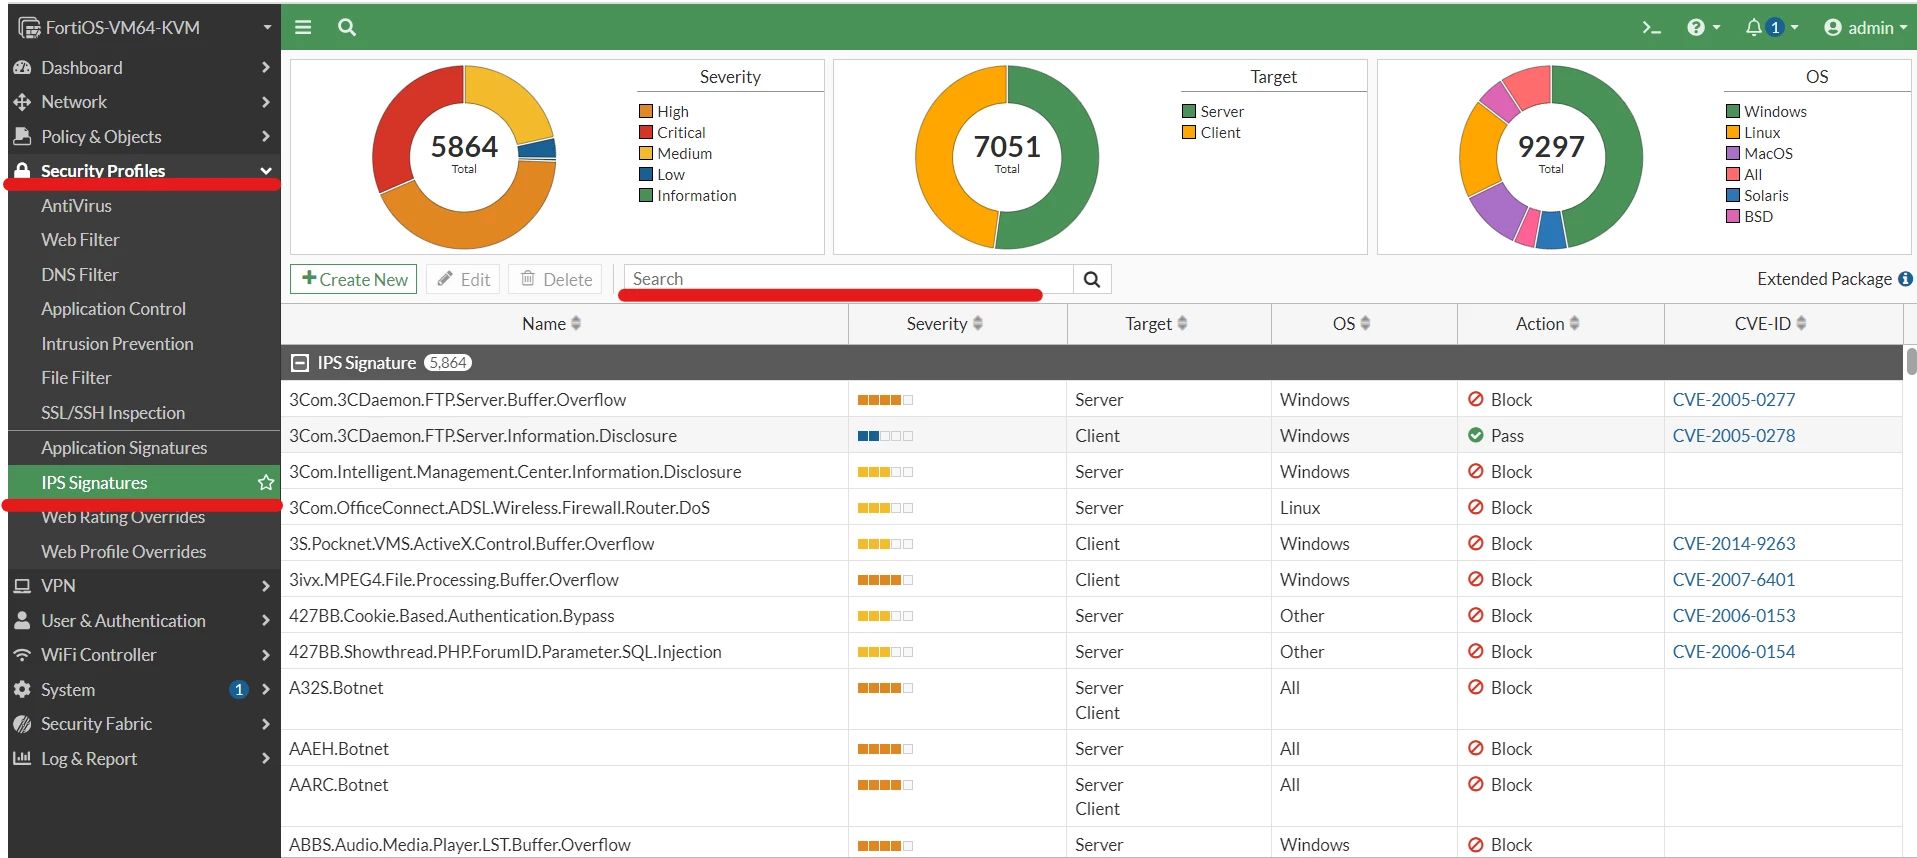
Task: Open Intrusion Prevention in sidebar
Action: [x=117, y=344]
